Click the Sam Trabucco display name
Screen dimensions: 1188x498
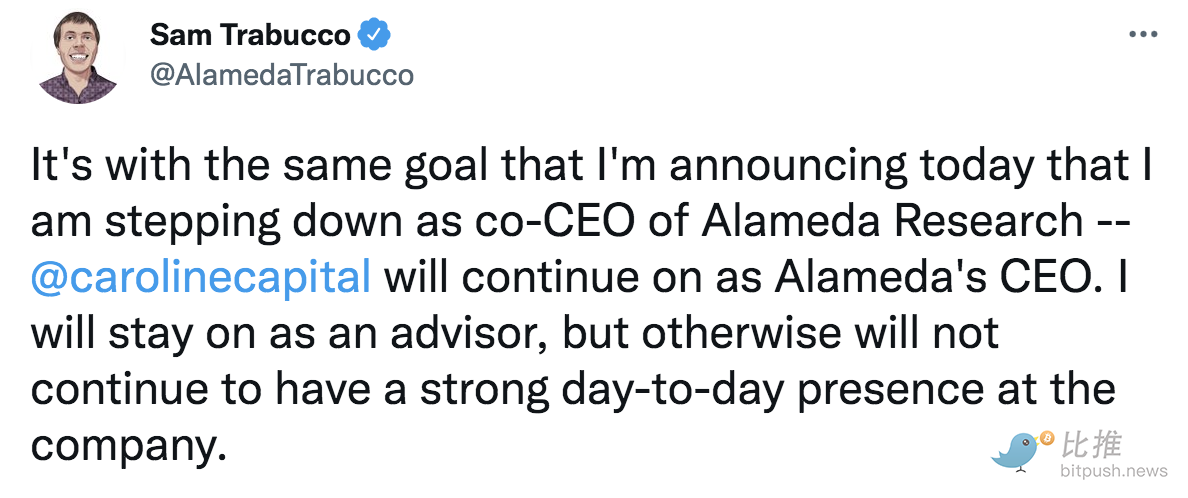click(x=250, y=36)
